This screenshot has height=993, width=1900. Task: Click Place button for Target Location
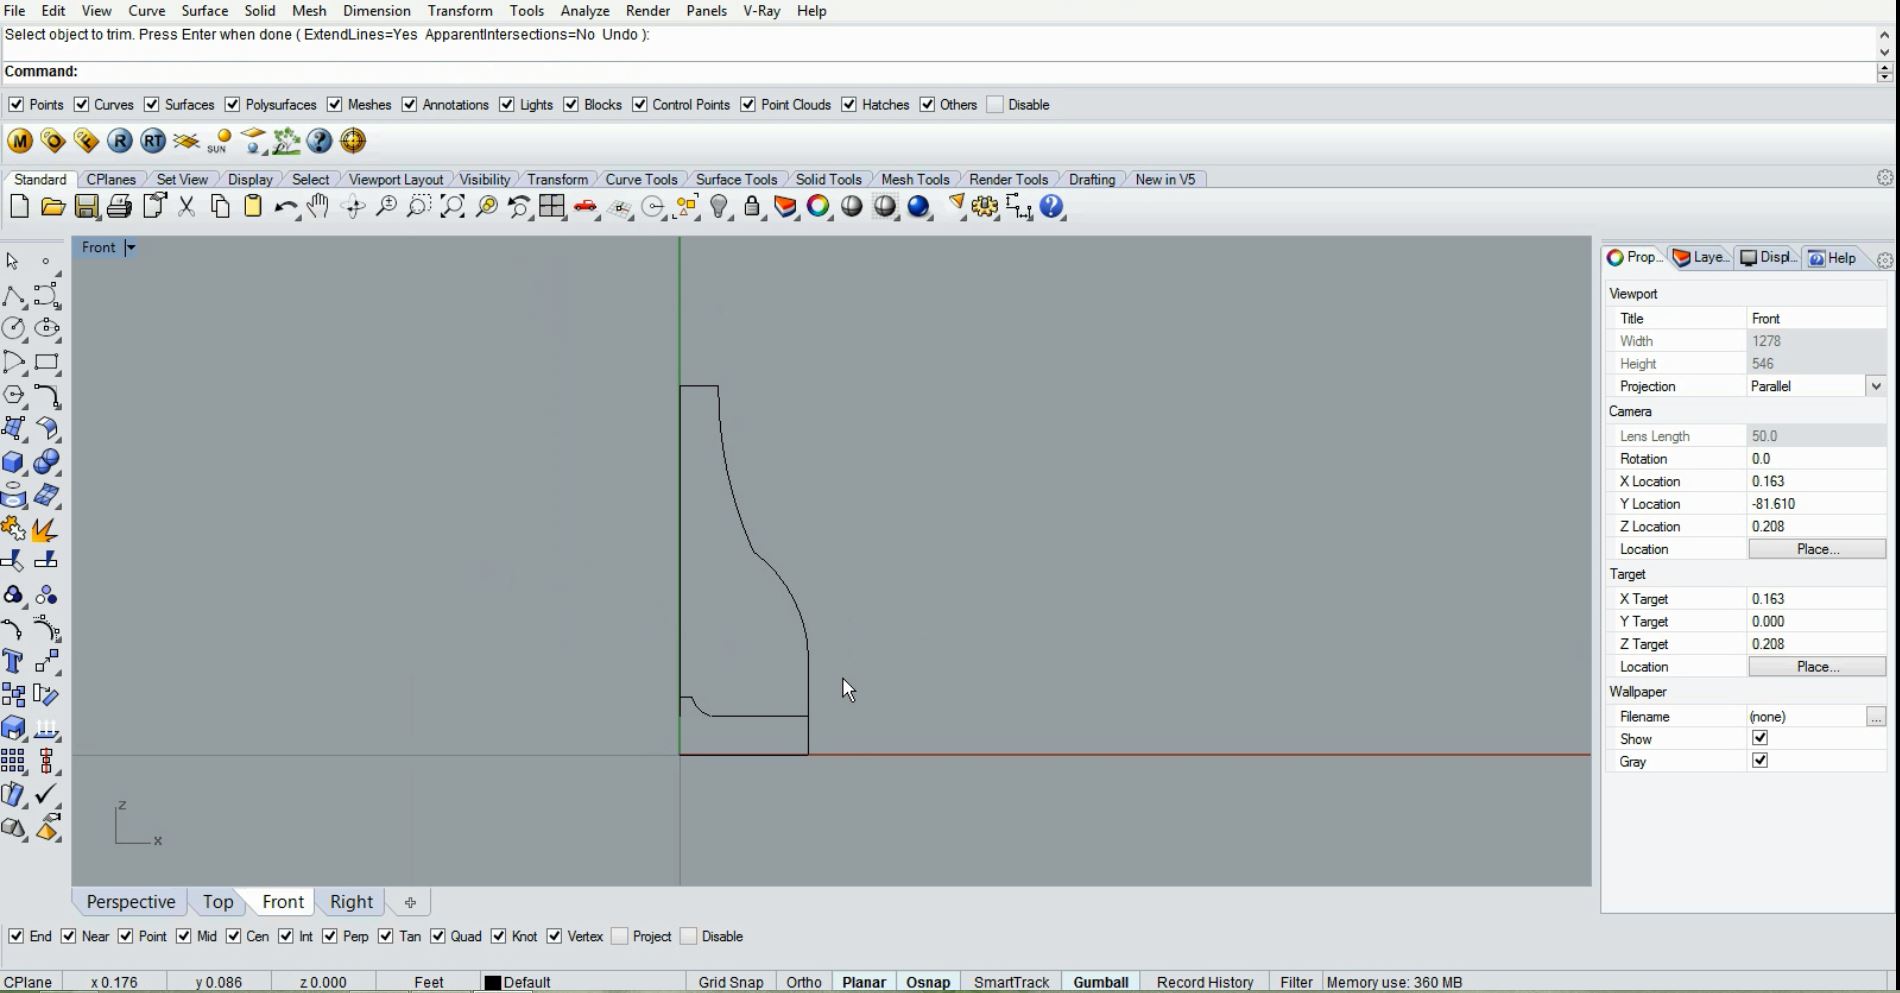click(x=1817, y=667)
